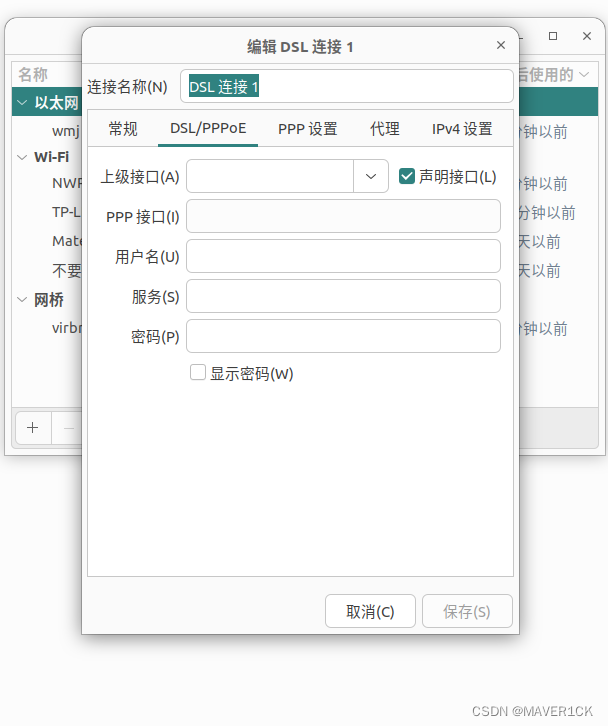Focus the 密码(P) input field

pos(343,336)
